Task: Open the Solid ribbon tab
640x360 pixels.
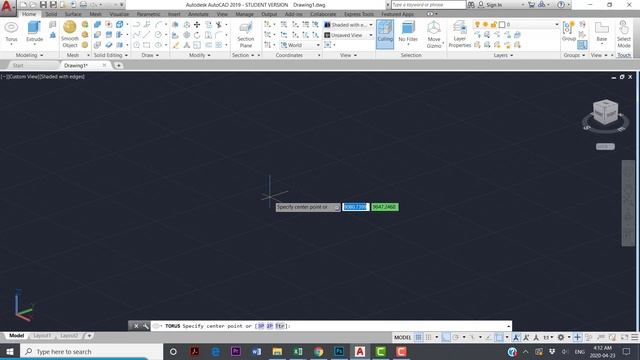Action: pyautogui.click(x=51, y=14)
